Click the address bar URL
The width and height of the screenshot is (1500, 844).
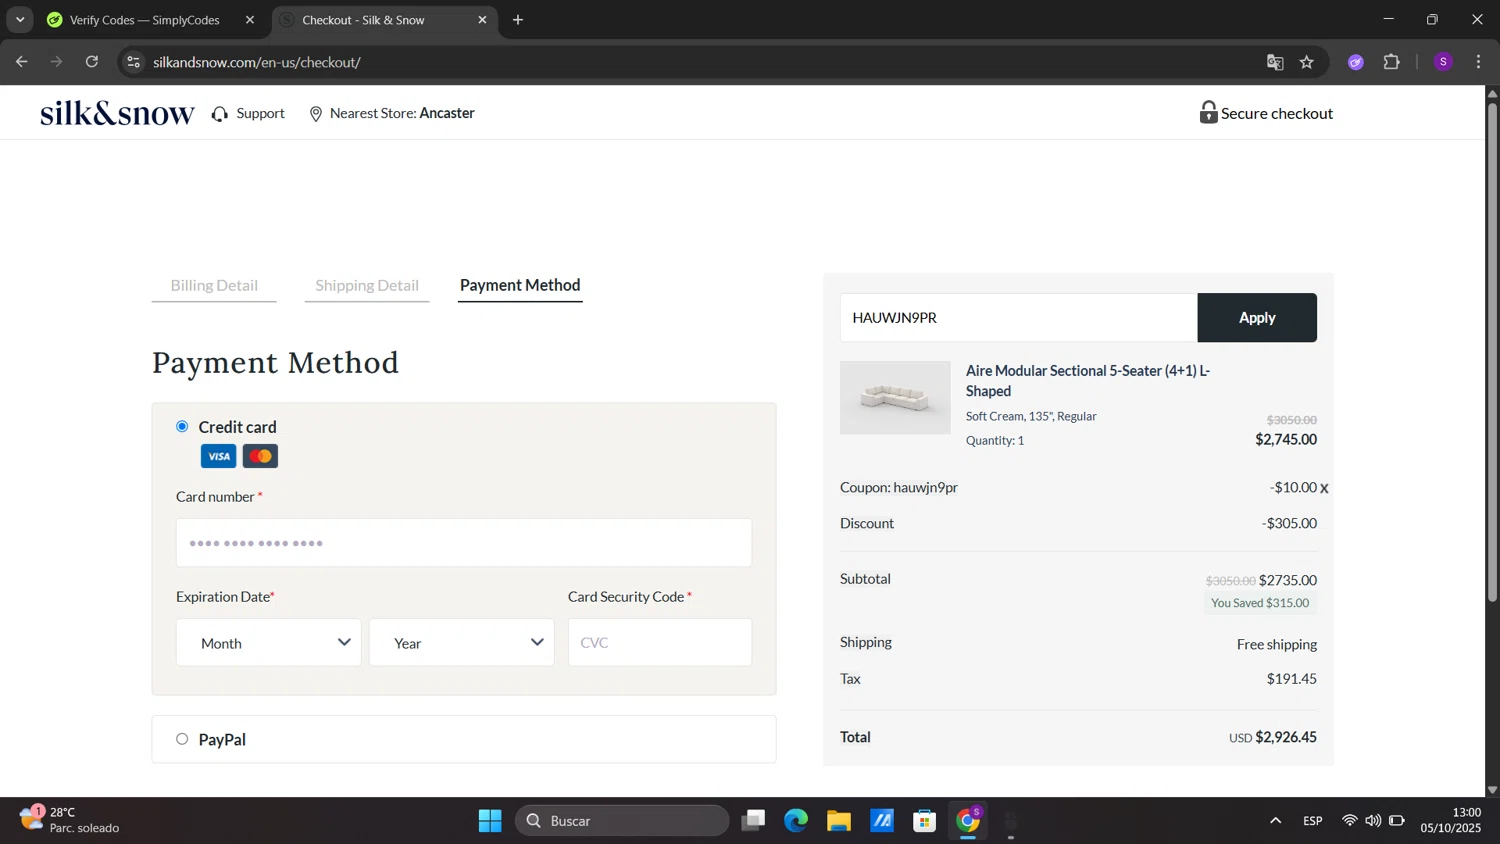(257, 62)
